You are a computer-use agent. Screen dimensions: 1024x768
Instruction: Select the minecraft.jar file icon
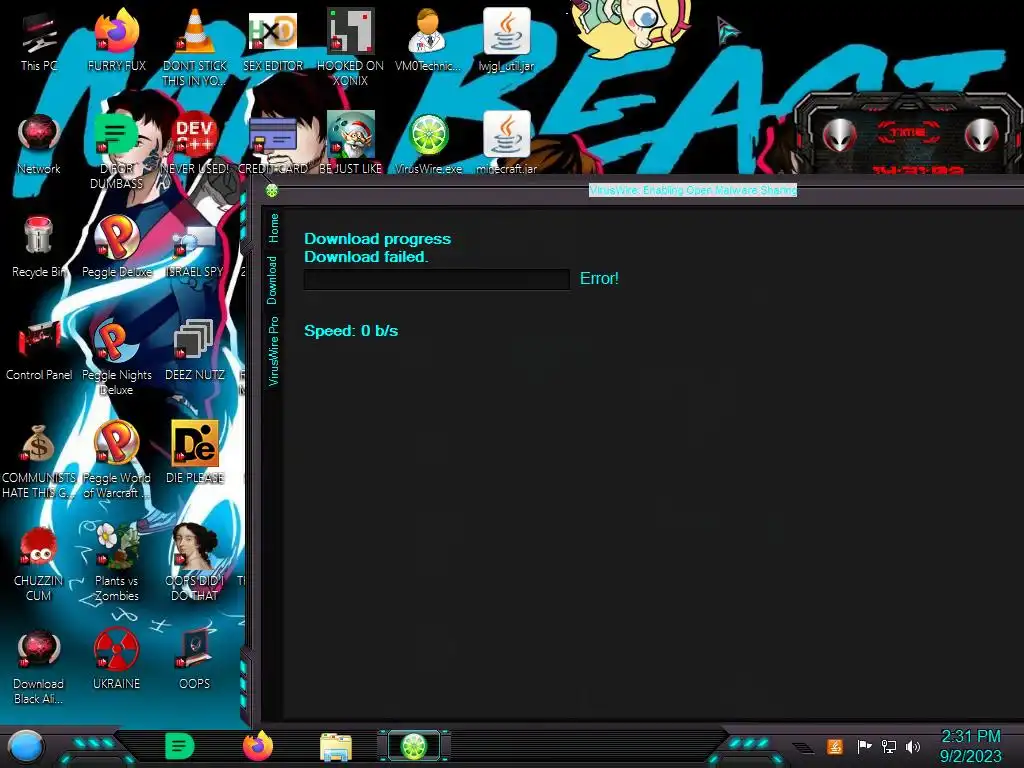point(506,144)
